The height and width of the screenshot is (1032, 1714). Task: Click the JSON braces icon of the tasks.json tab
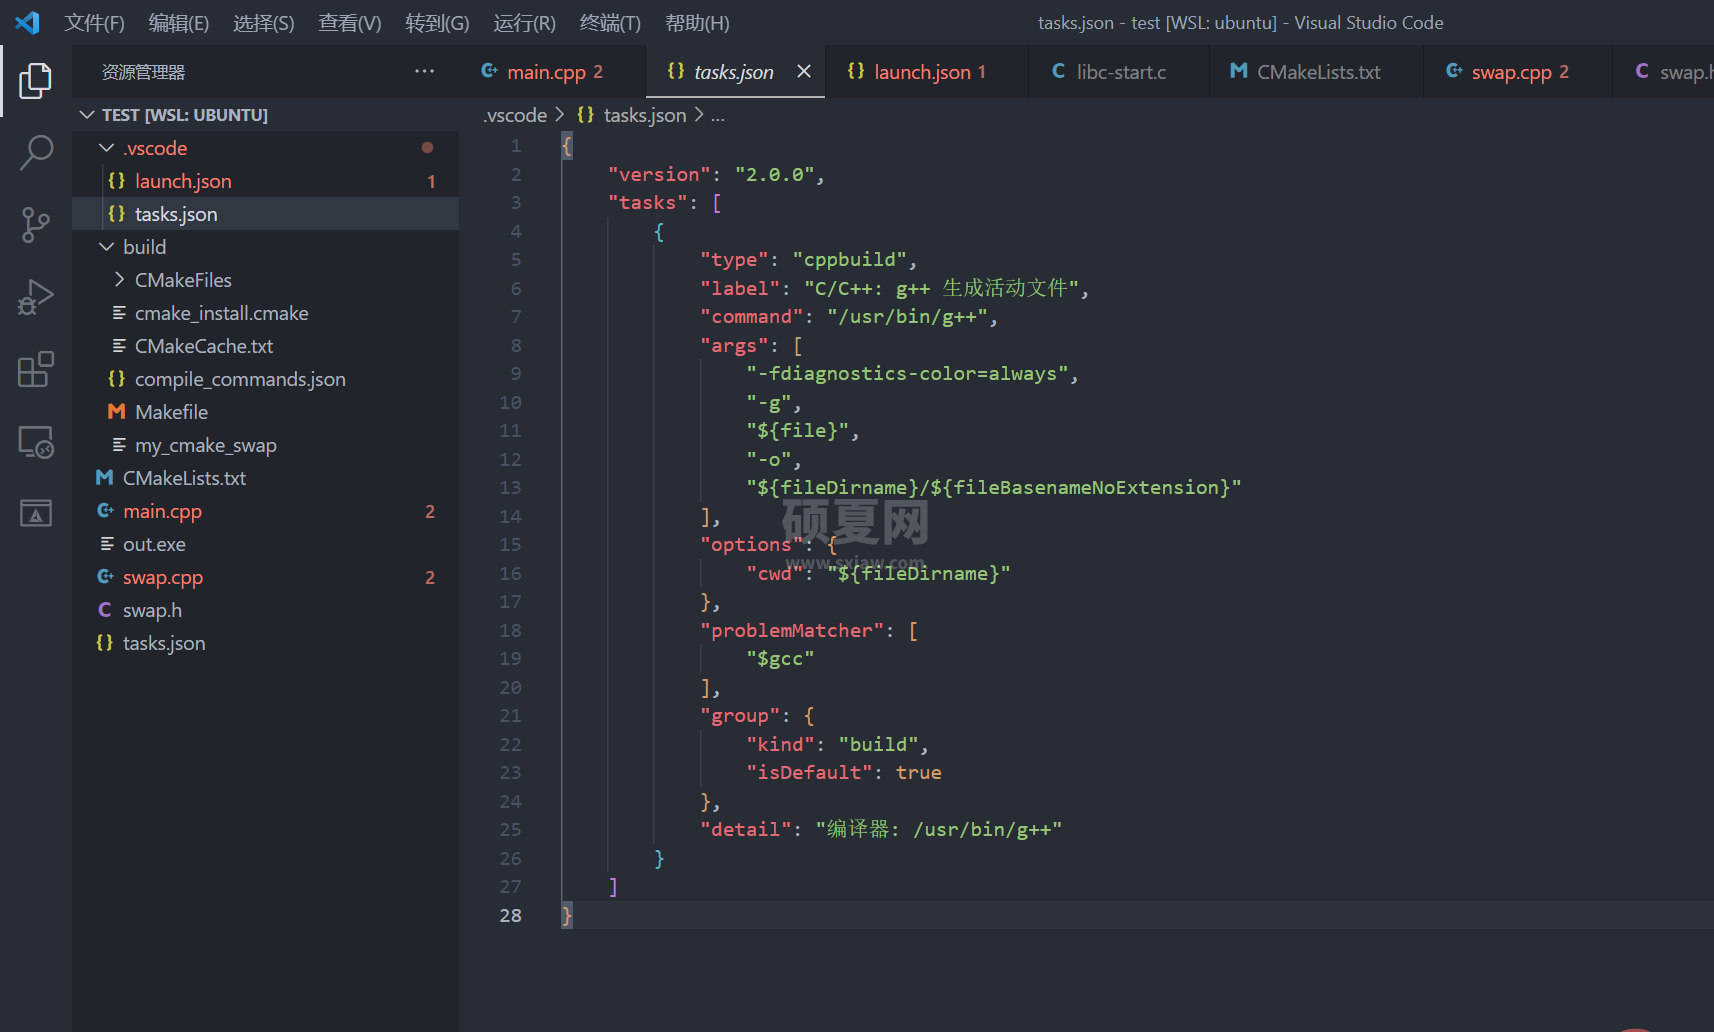[x=676, y=71]
